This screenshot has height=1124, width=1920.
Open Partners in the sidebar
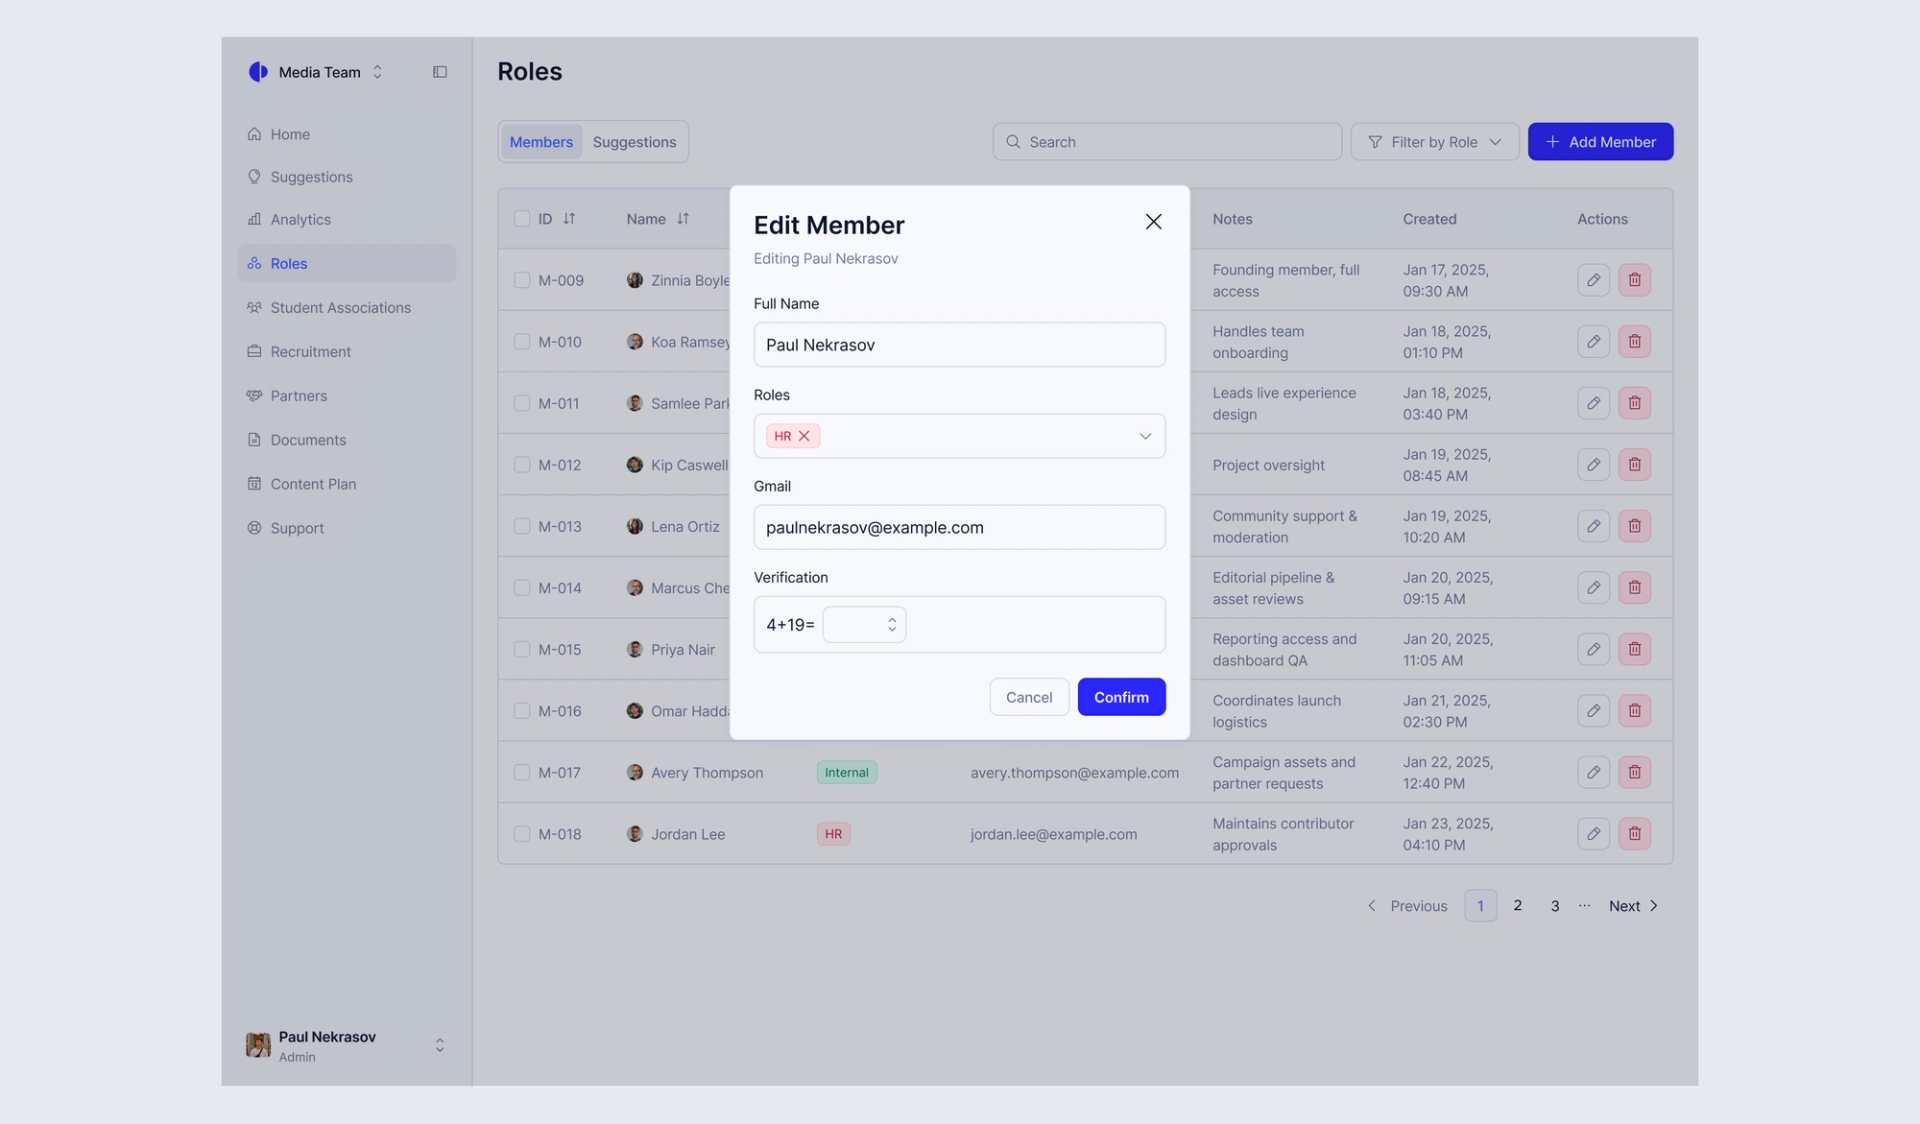point(346,396)
